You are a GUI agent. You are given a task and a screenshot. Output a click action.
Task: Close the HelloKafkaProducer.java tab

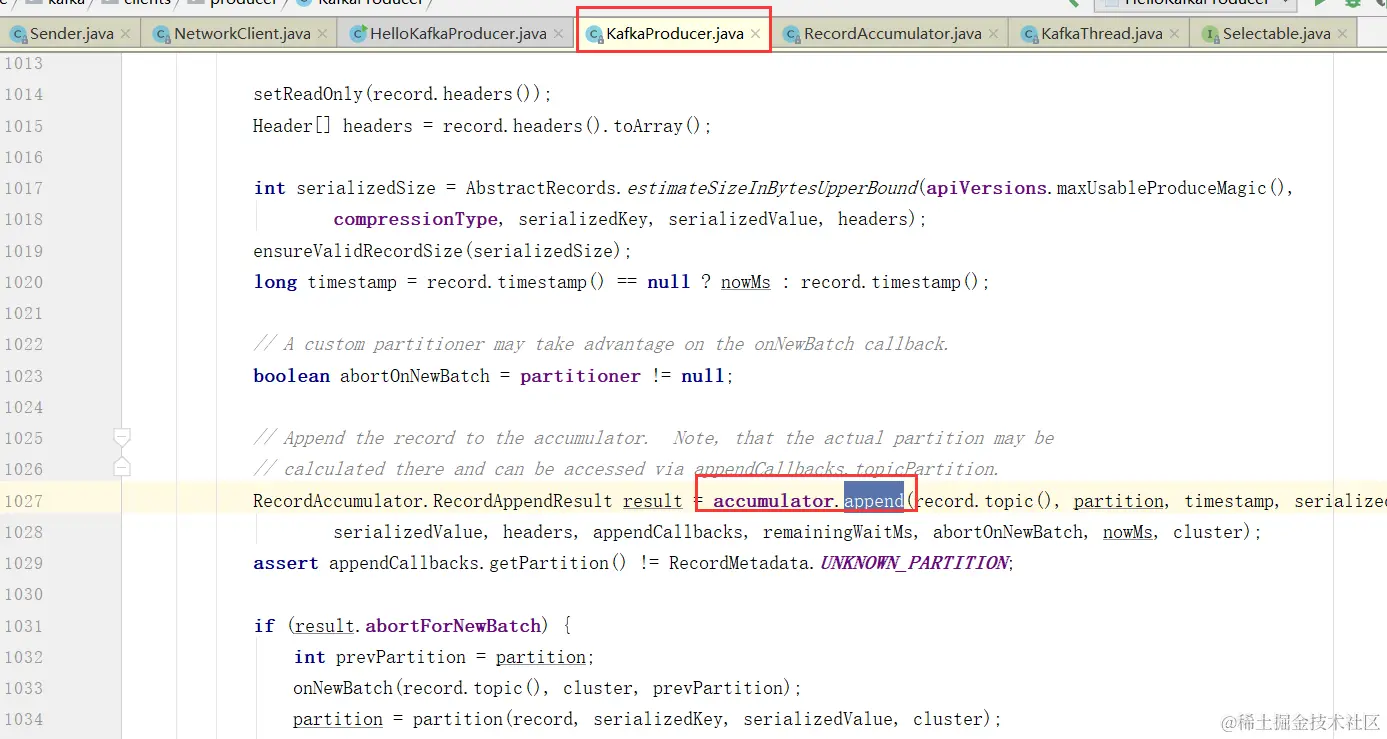click(558, 34)
